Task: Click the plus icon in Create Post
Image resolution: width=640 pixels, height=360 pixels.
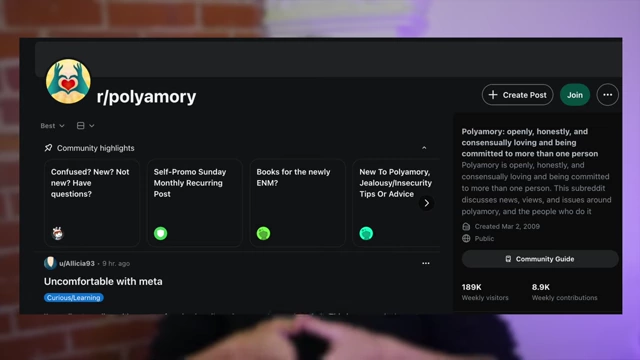Action: pos(493,95)
